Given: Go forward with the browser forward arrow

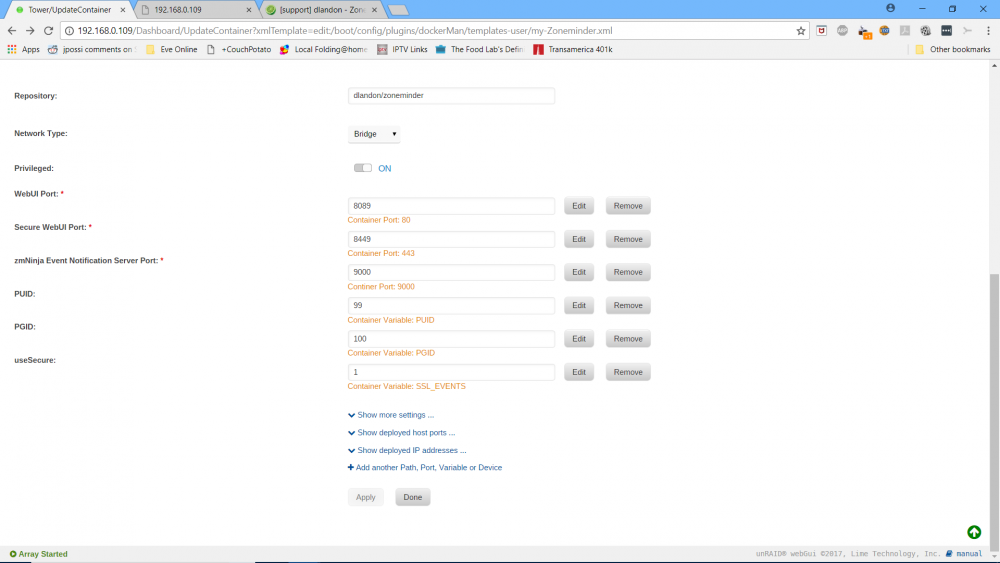Looking at the screenshot, I should pos(30,31).
